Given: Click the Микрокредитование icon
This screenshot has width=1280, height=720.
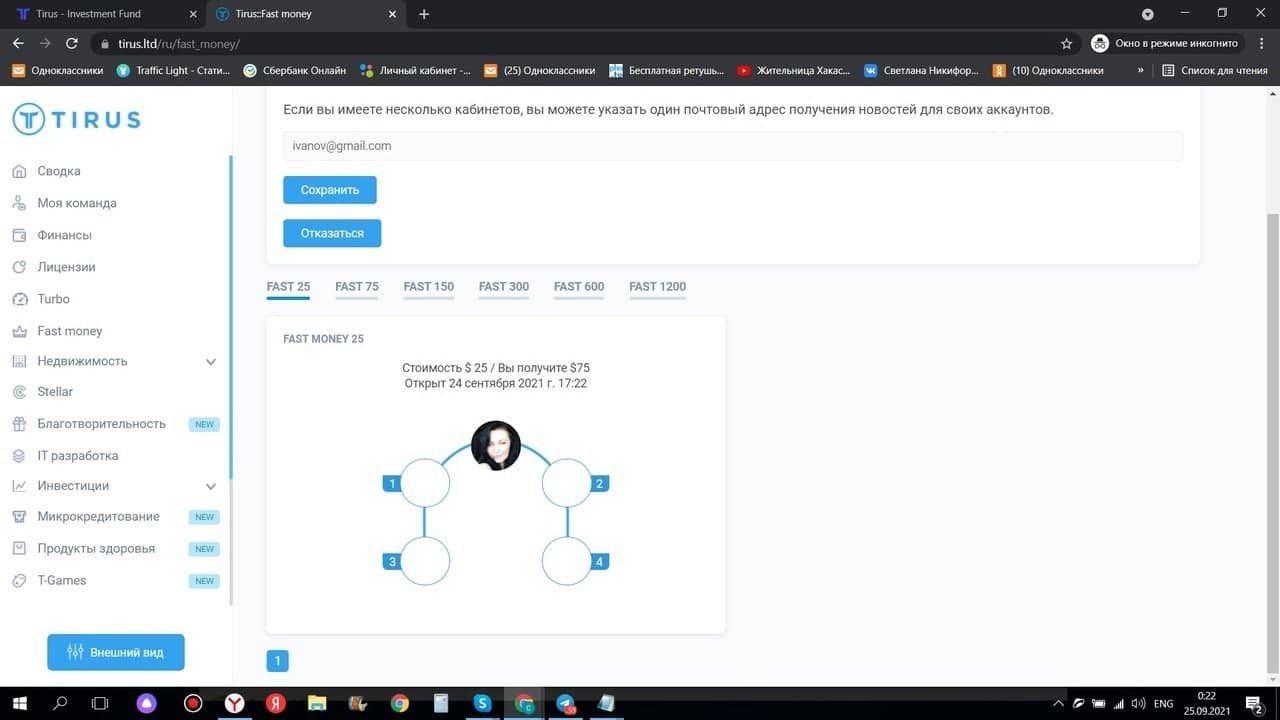Looking at the screenshot, I should 19,517.
